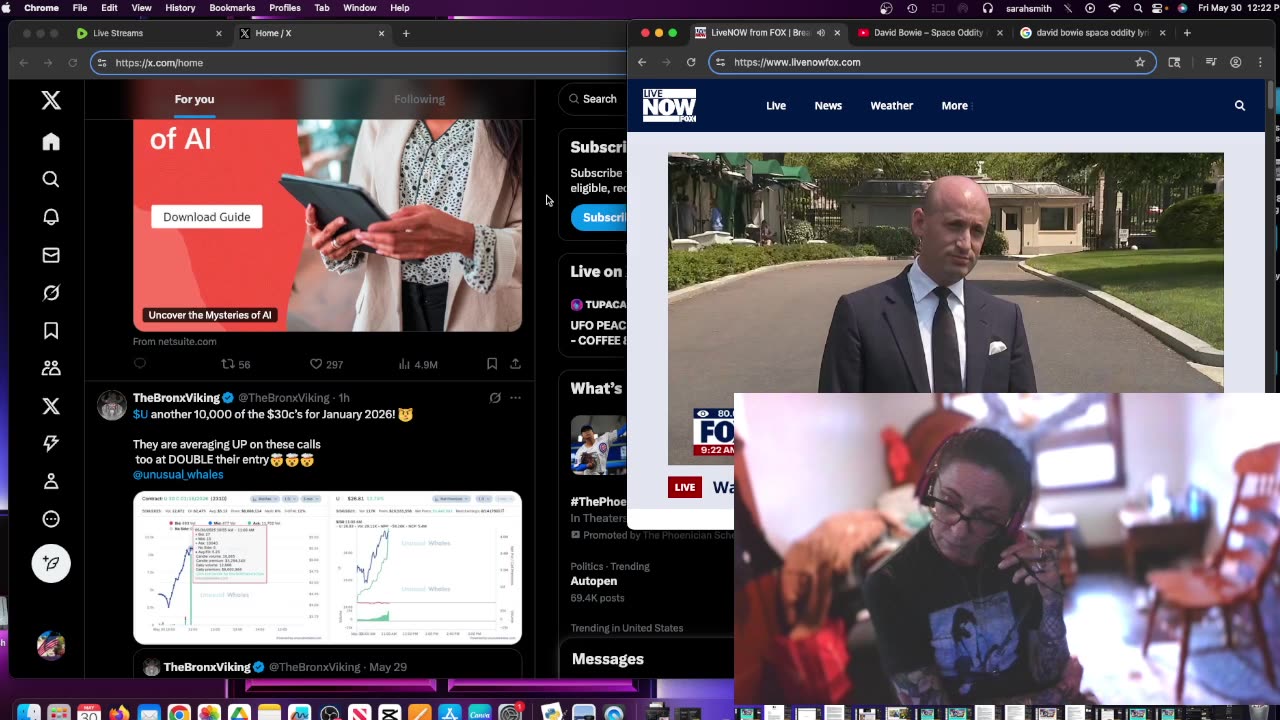Screen dimensions: 1280x720
Task: Open X Communities people icon
Action: coord(51,368)
